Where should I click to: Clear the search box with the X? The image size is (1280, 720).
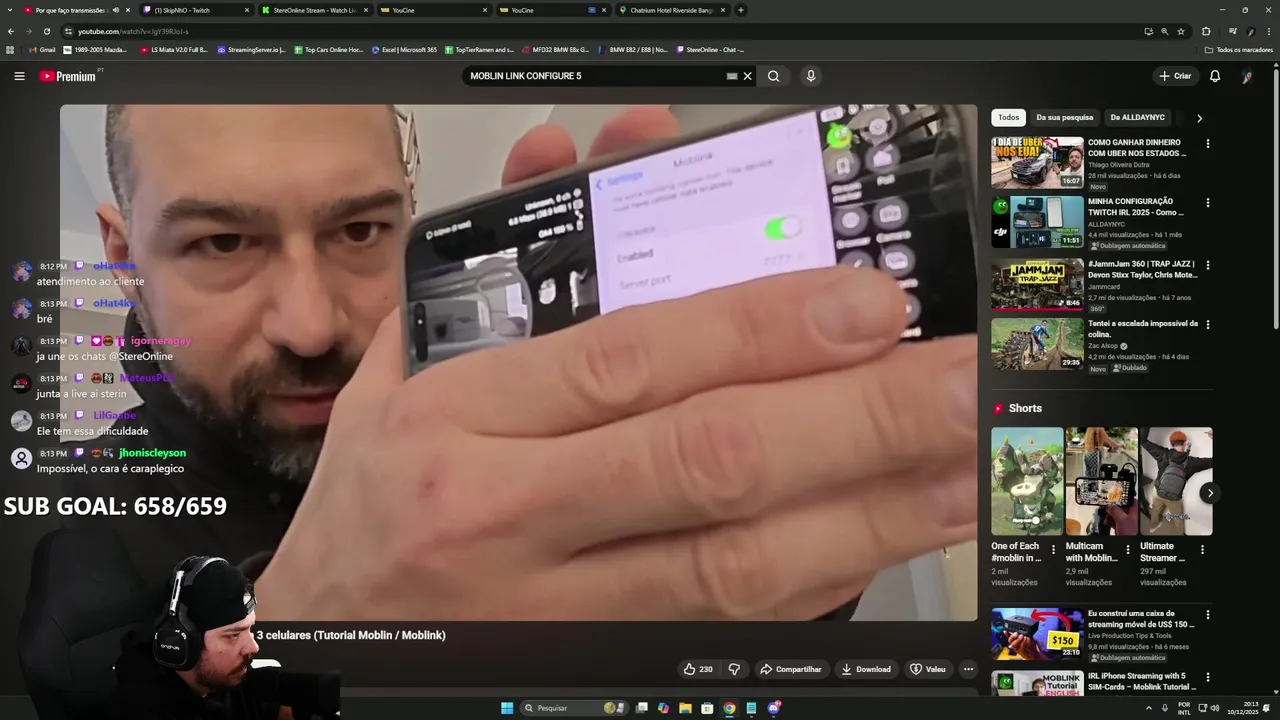tap(747, 76)
